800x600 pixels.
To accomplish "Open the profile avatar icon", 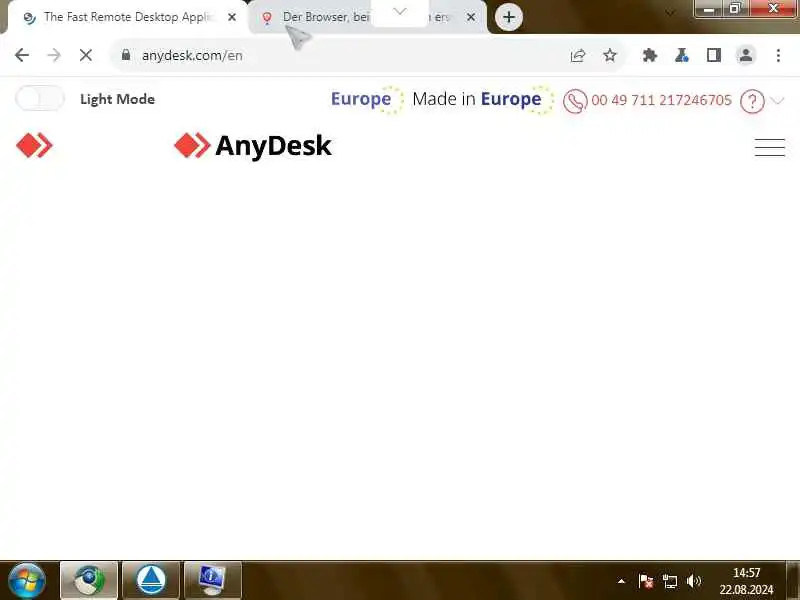I will point(745,55).
